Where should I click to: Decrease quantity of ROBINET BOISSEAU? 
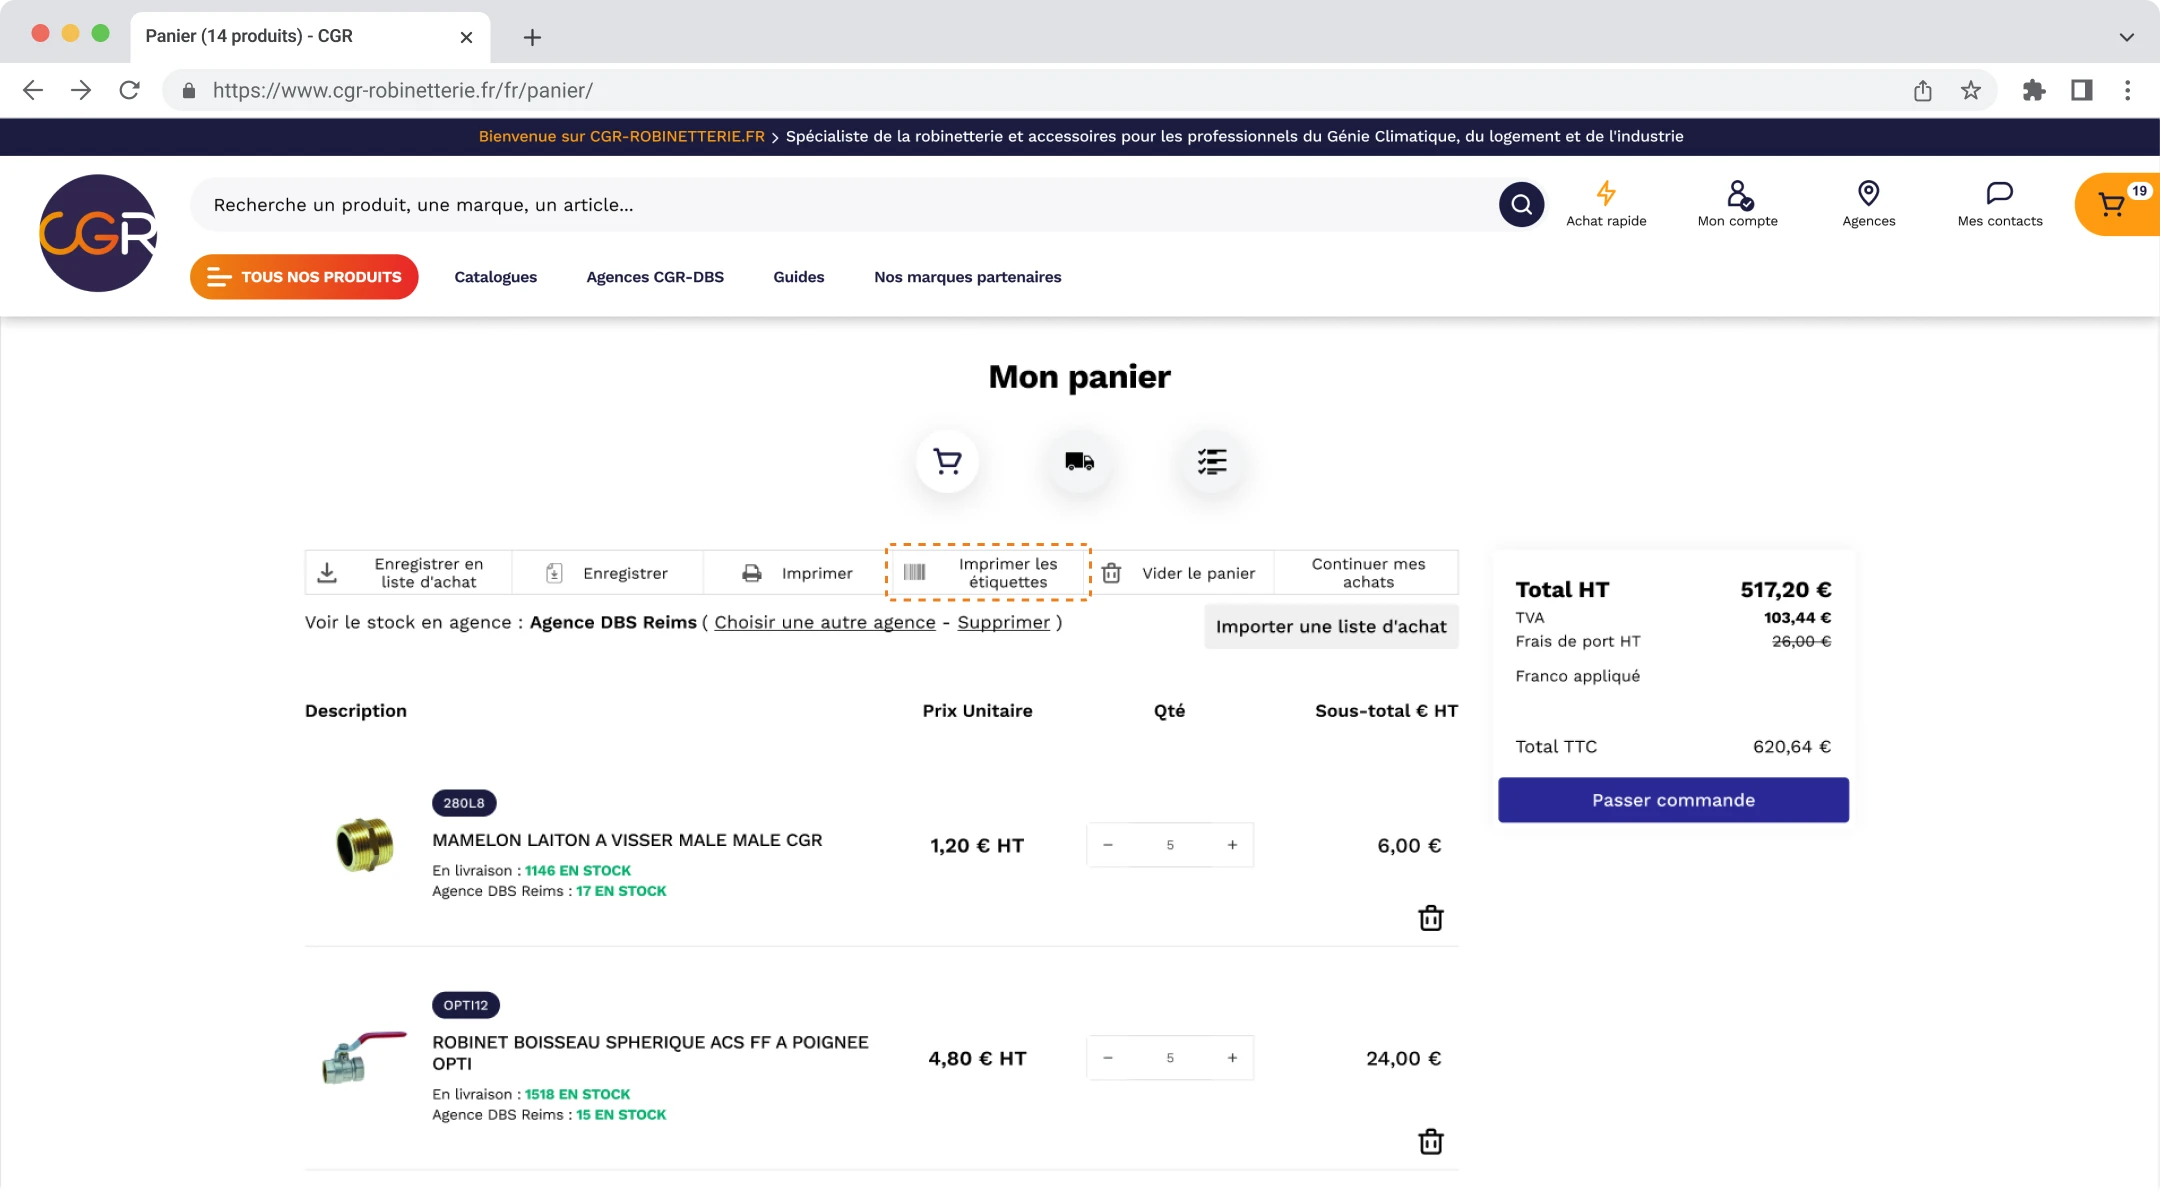tap(1108, 1058)
